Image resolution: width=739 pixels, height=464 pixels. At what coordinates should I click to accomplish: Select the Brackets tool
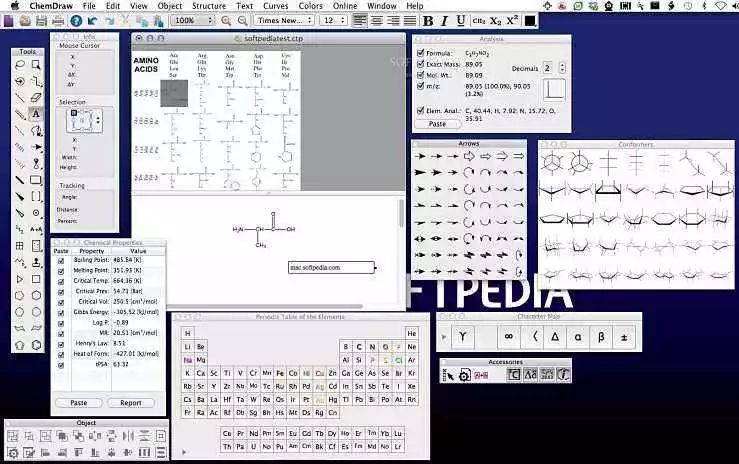coord(36,196)
